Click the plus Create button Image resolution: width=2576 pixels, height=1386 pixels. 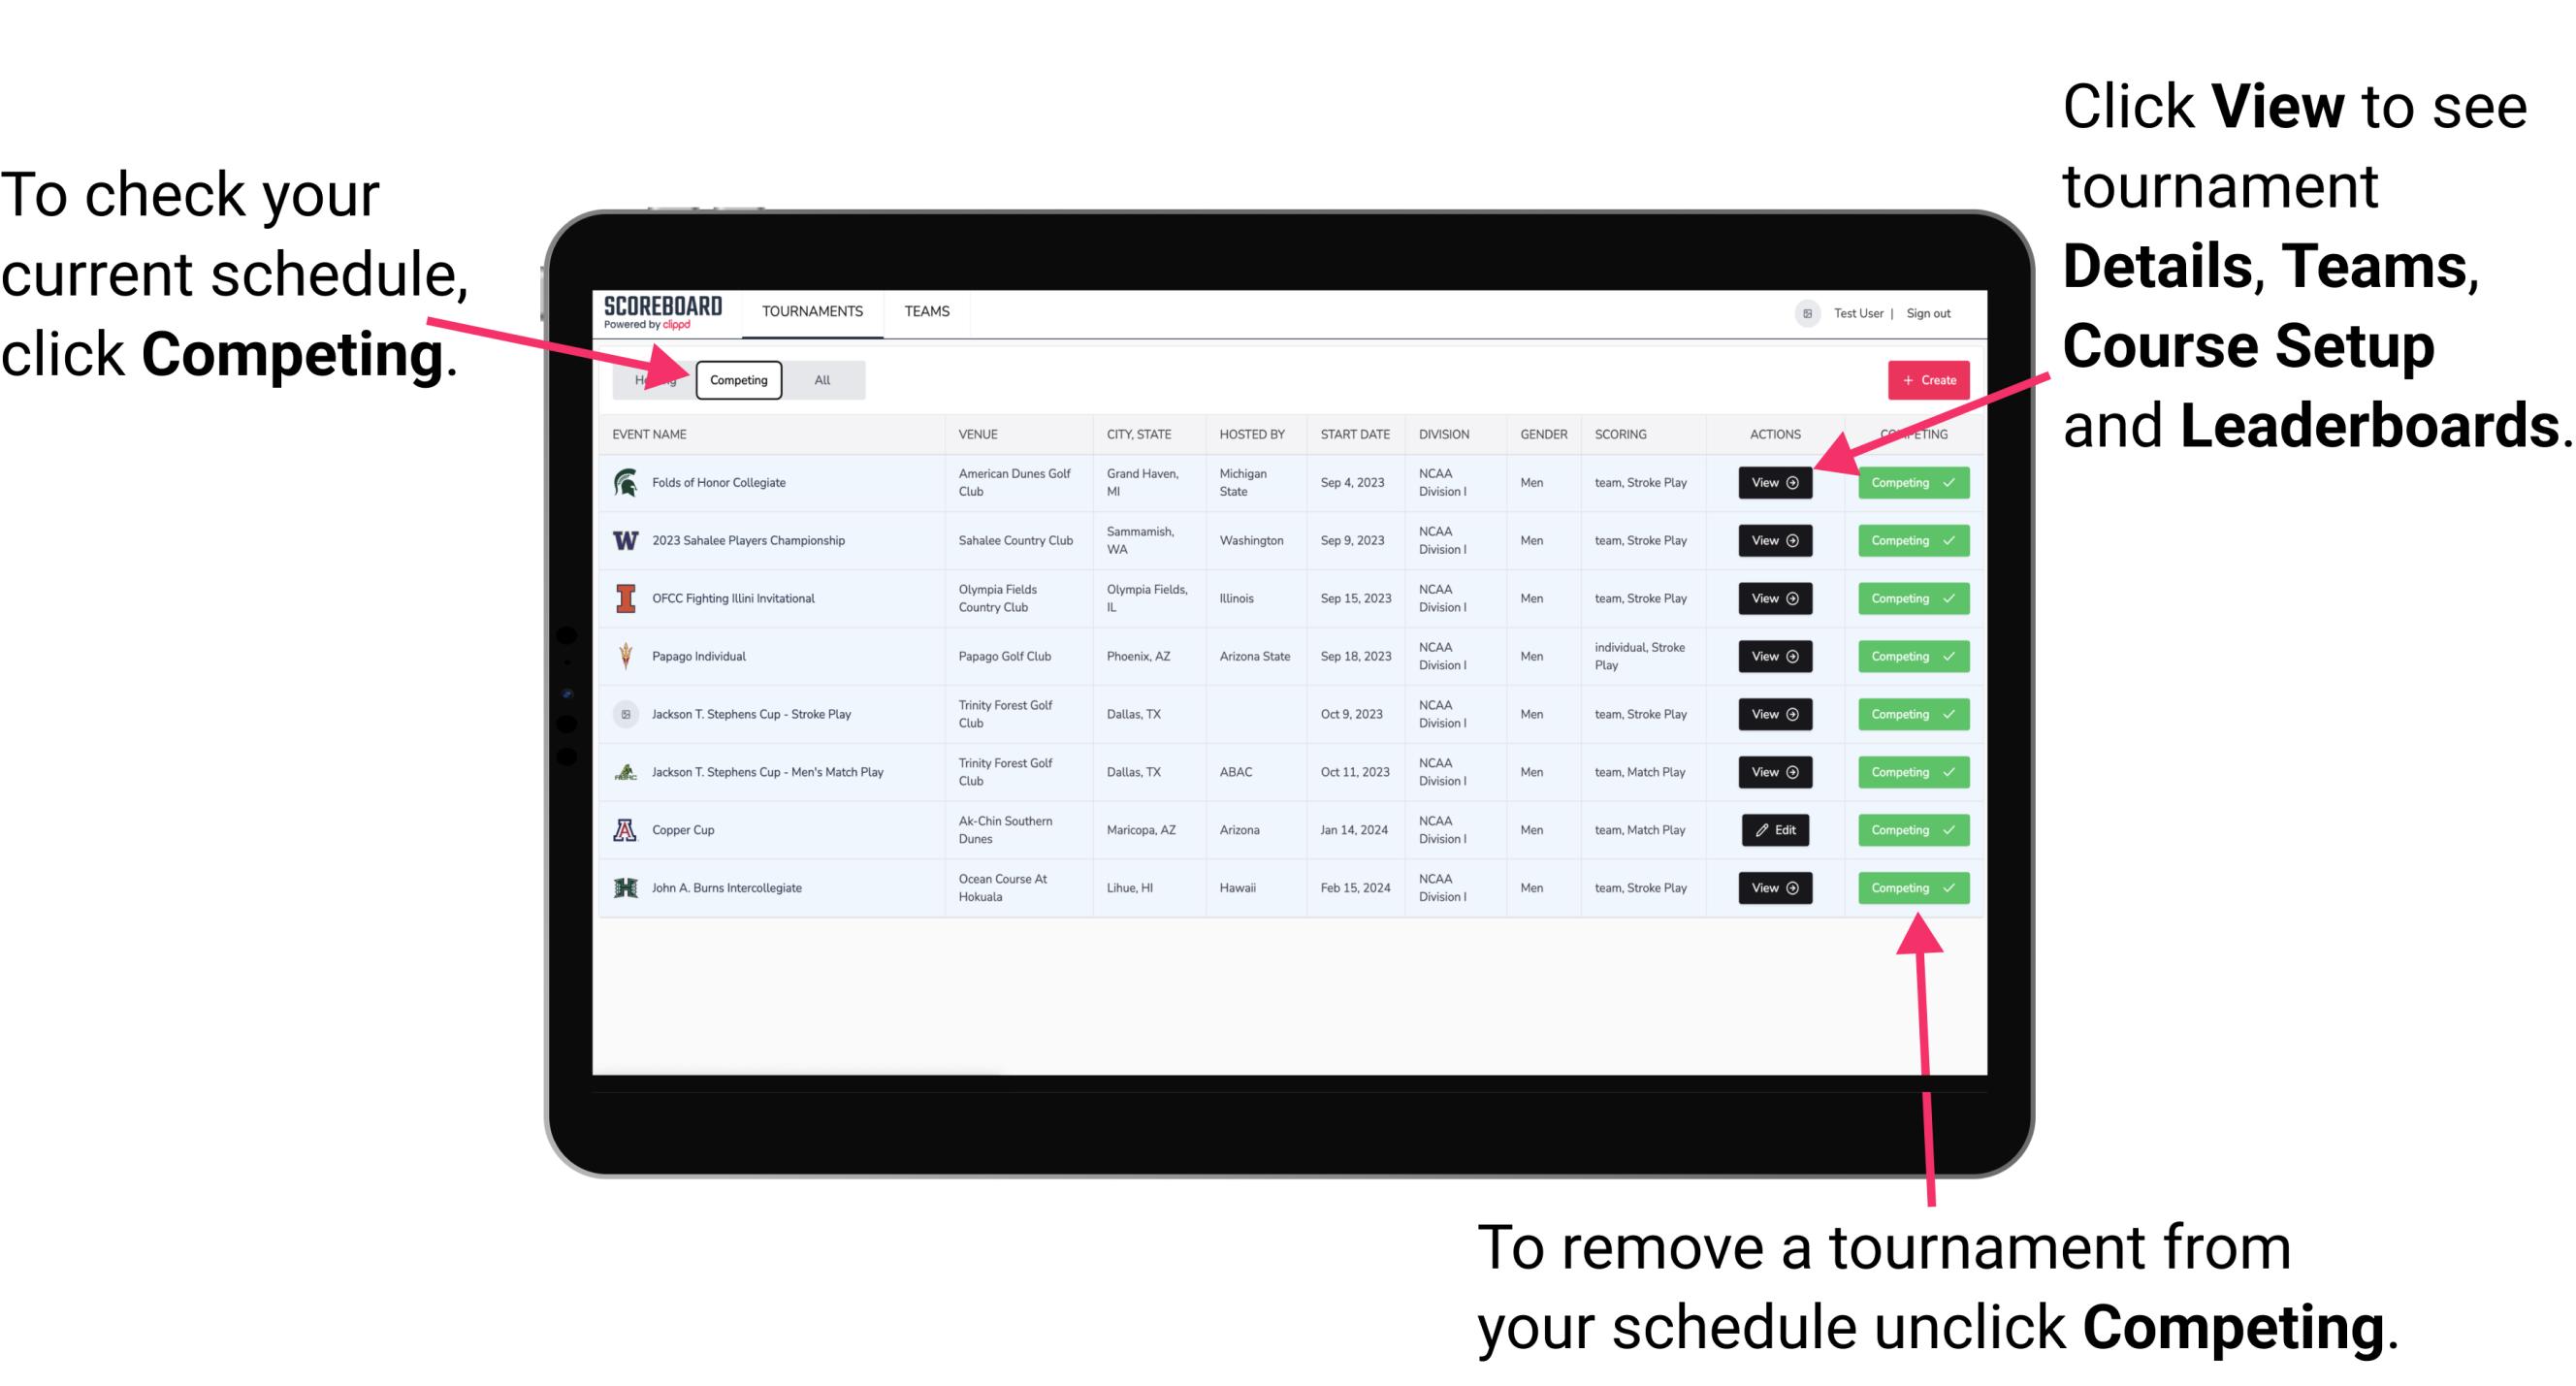click(1924, 379)
